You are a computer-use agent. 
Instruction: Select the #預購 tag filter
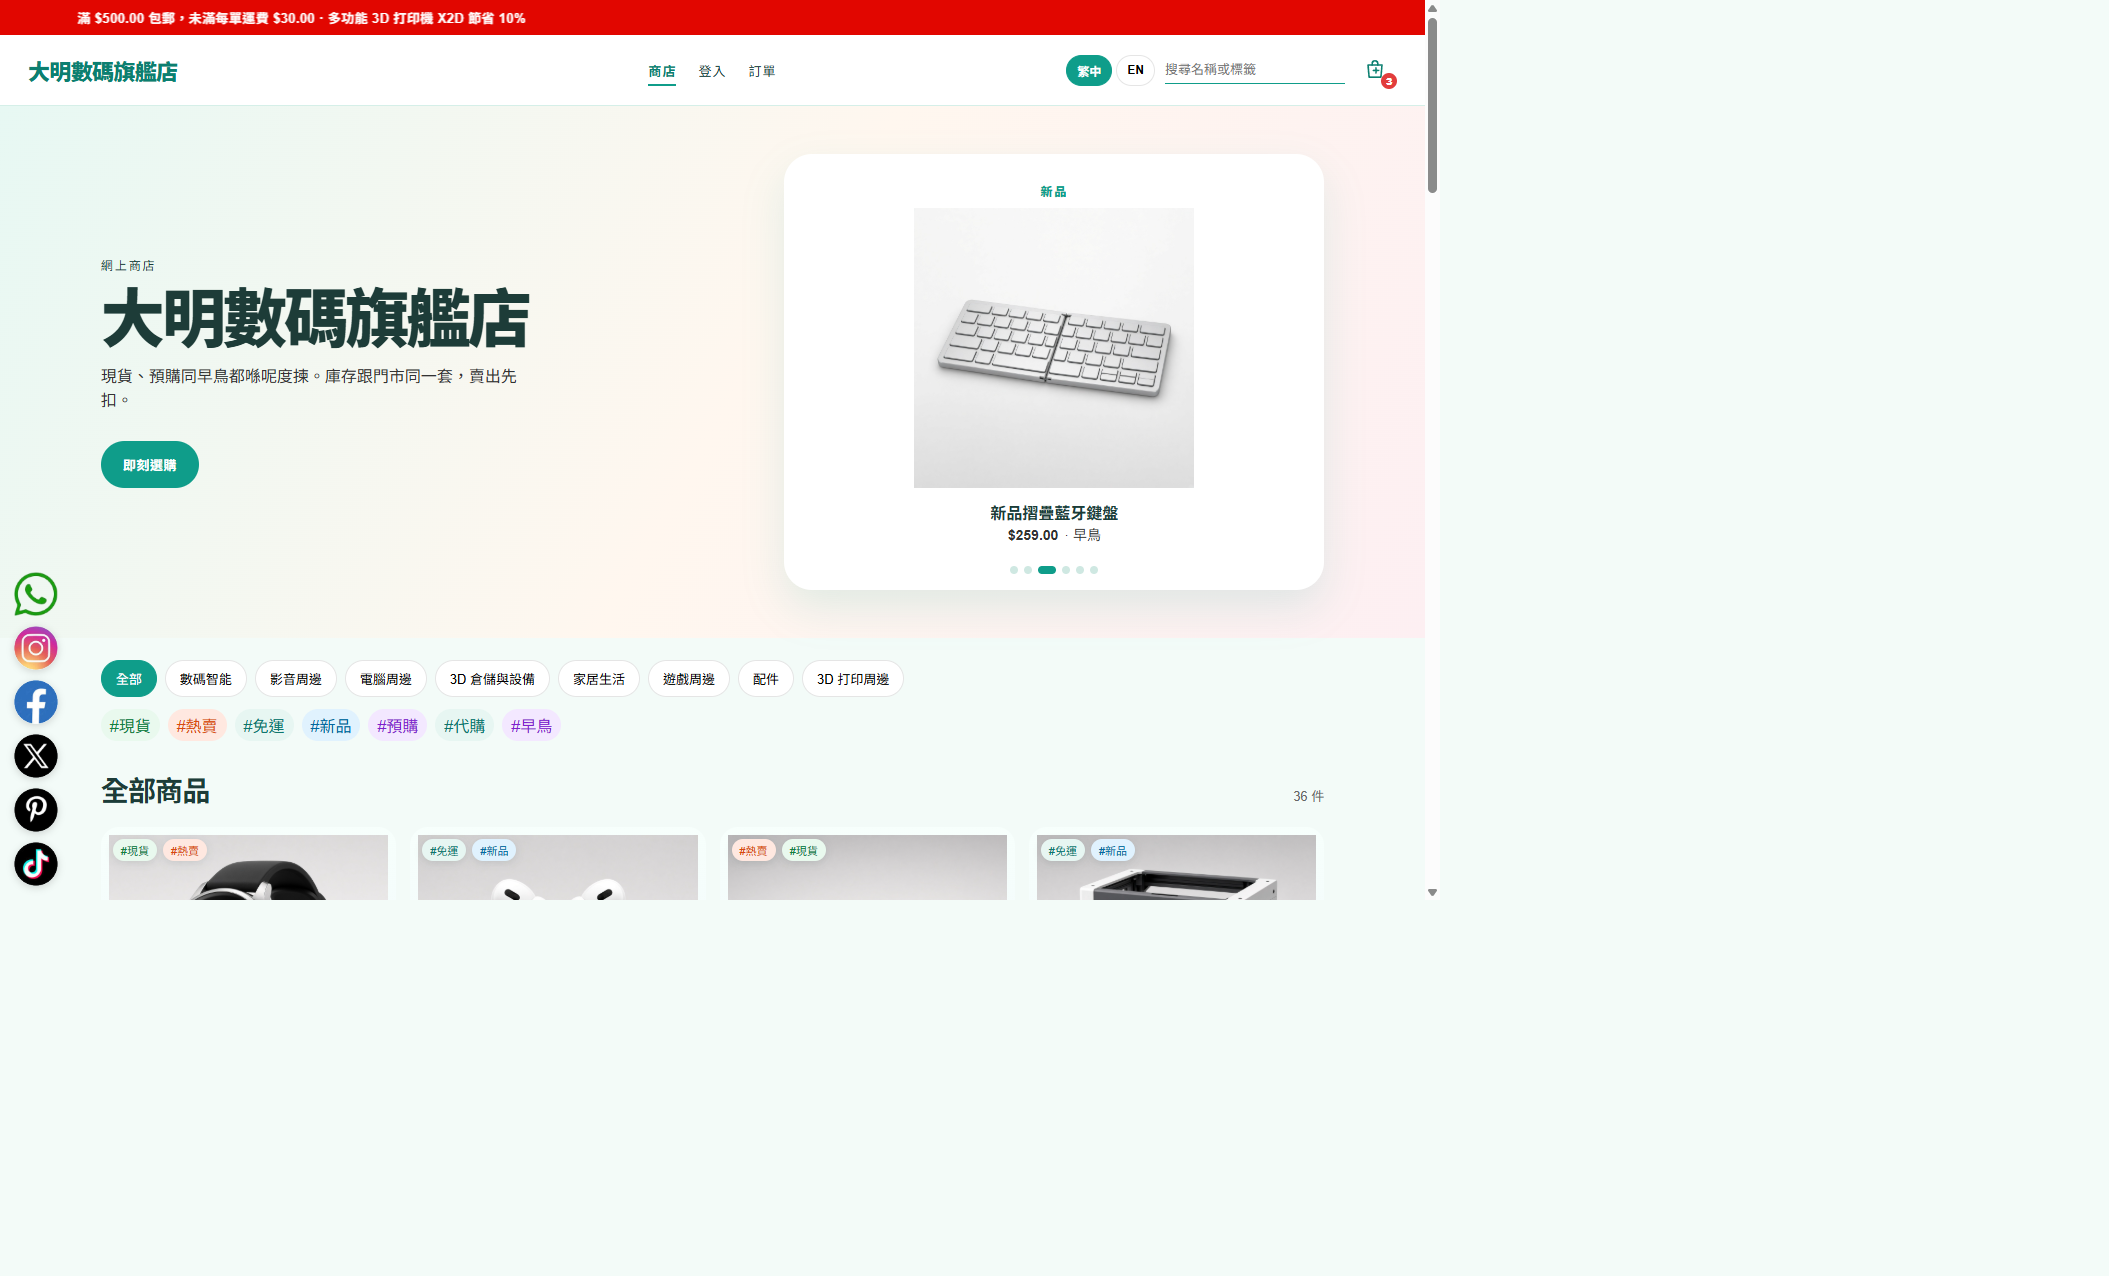pos(397,726)
